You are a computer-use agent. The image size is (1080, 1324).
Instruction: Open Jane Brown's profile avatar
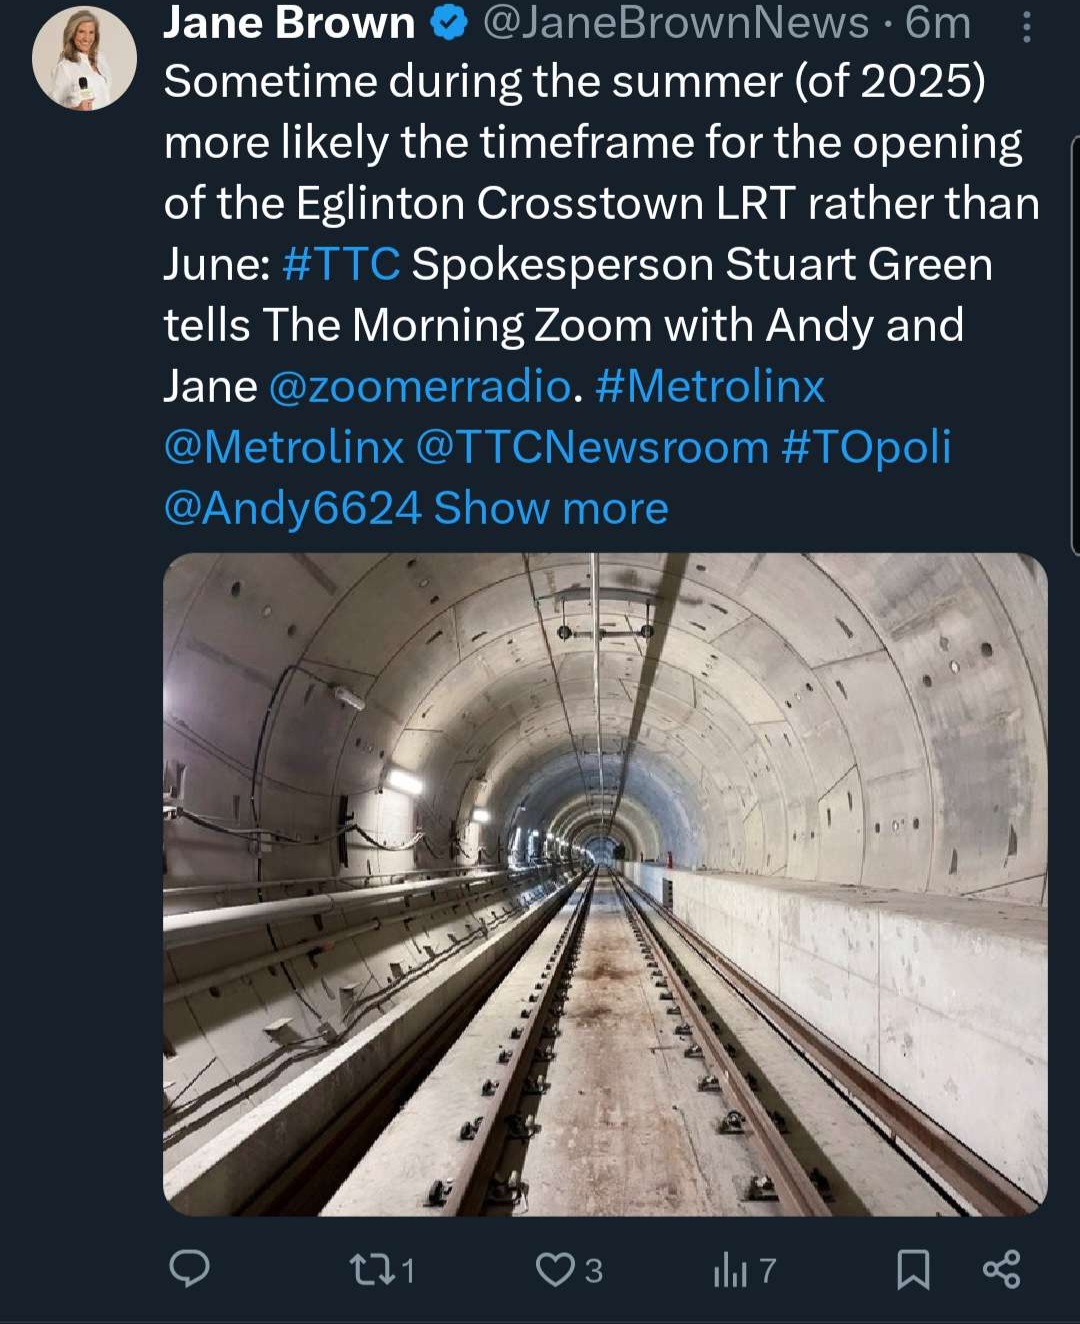click(x=85, y=58)
